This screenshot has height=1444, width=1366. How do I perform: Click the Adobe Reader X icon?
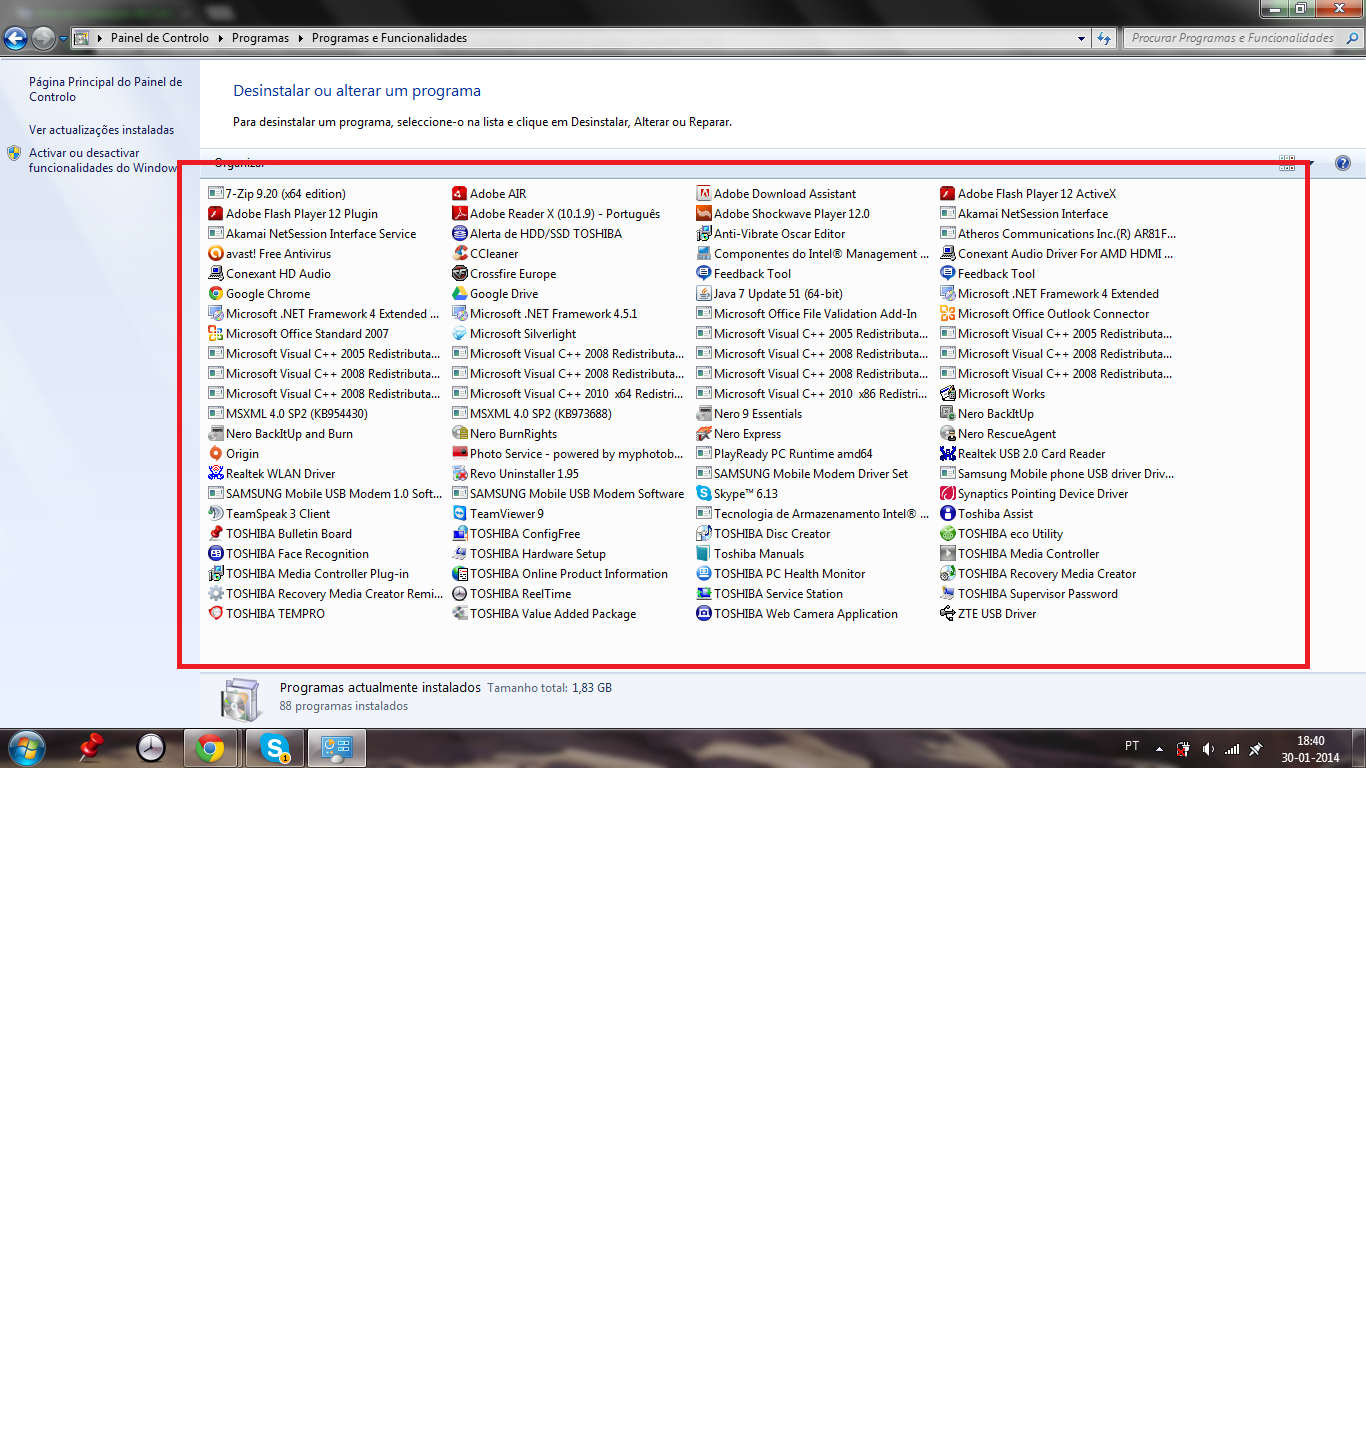click(x=459, y=213)
